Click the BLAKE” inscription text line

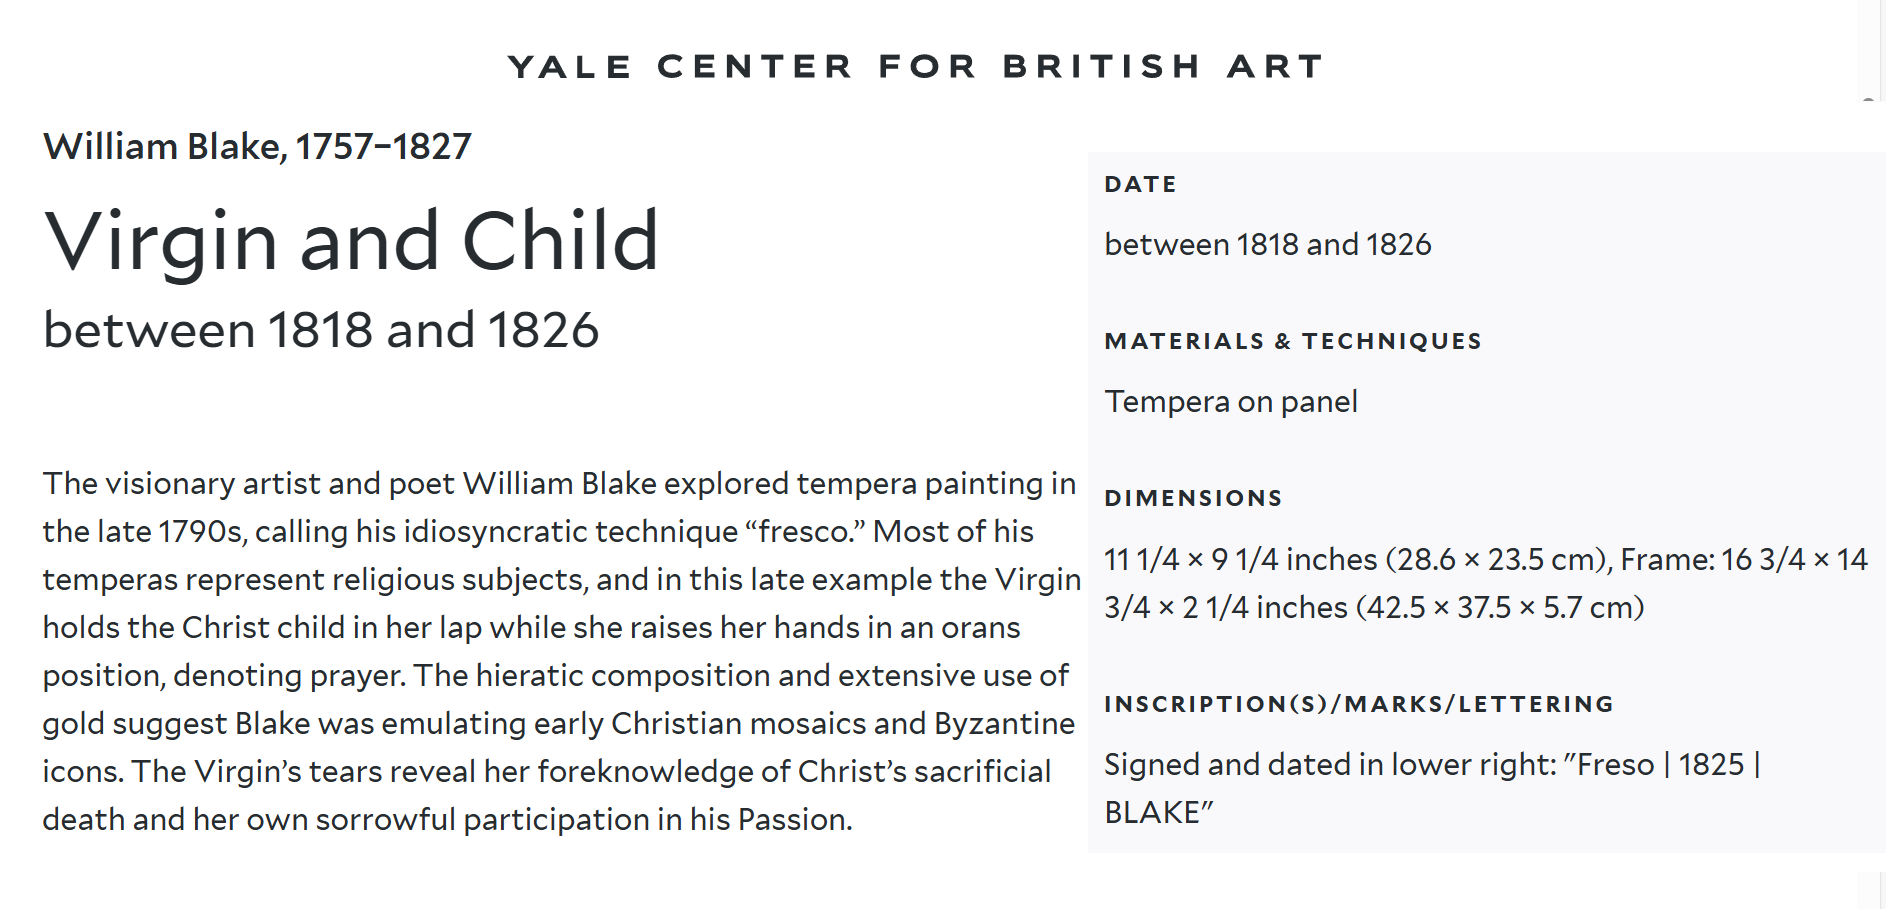(x=1158, y=812)
